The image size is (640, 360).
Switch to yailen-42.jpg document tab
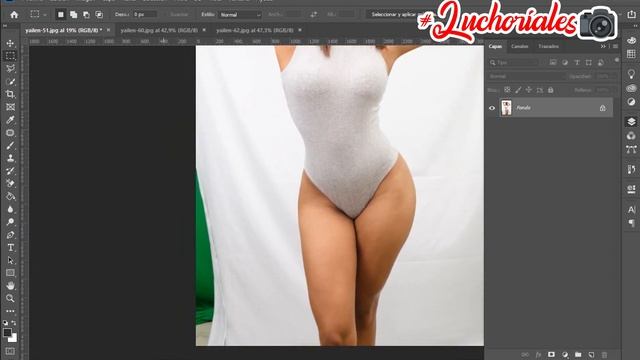[255, 30]
